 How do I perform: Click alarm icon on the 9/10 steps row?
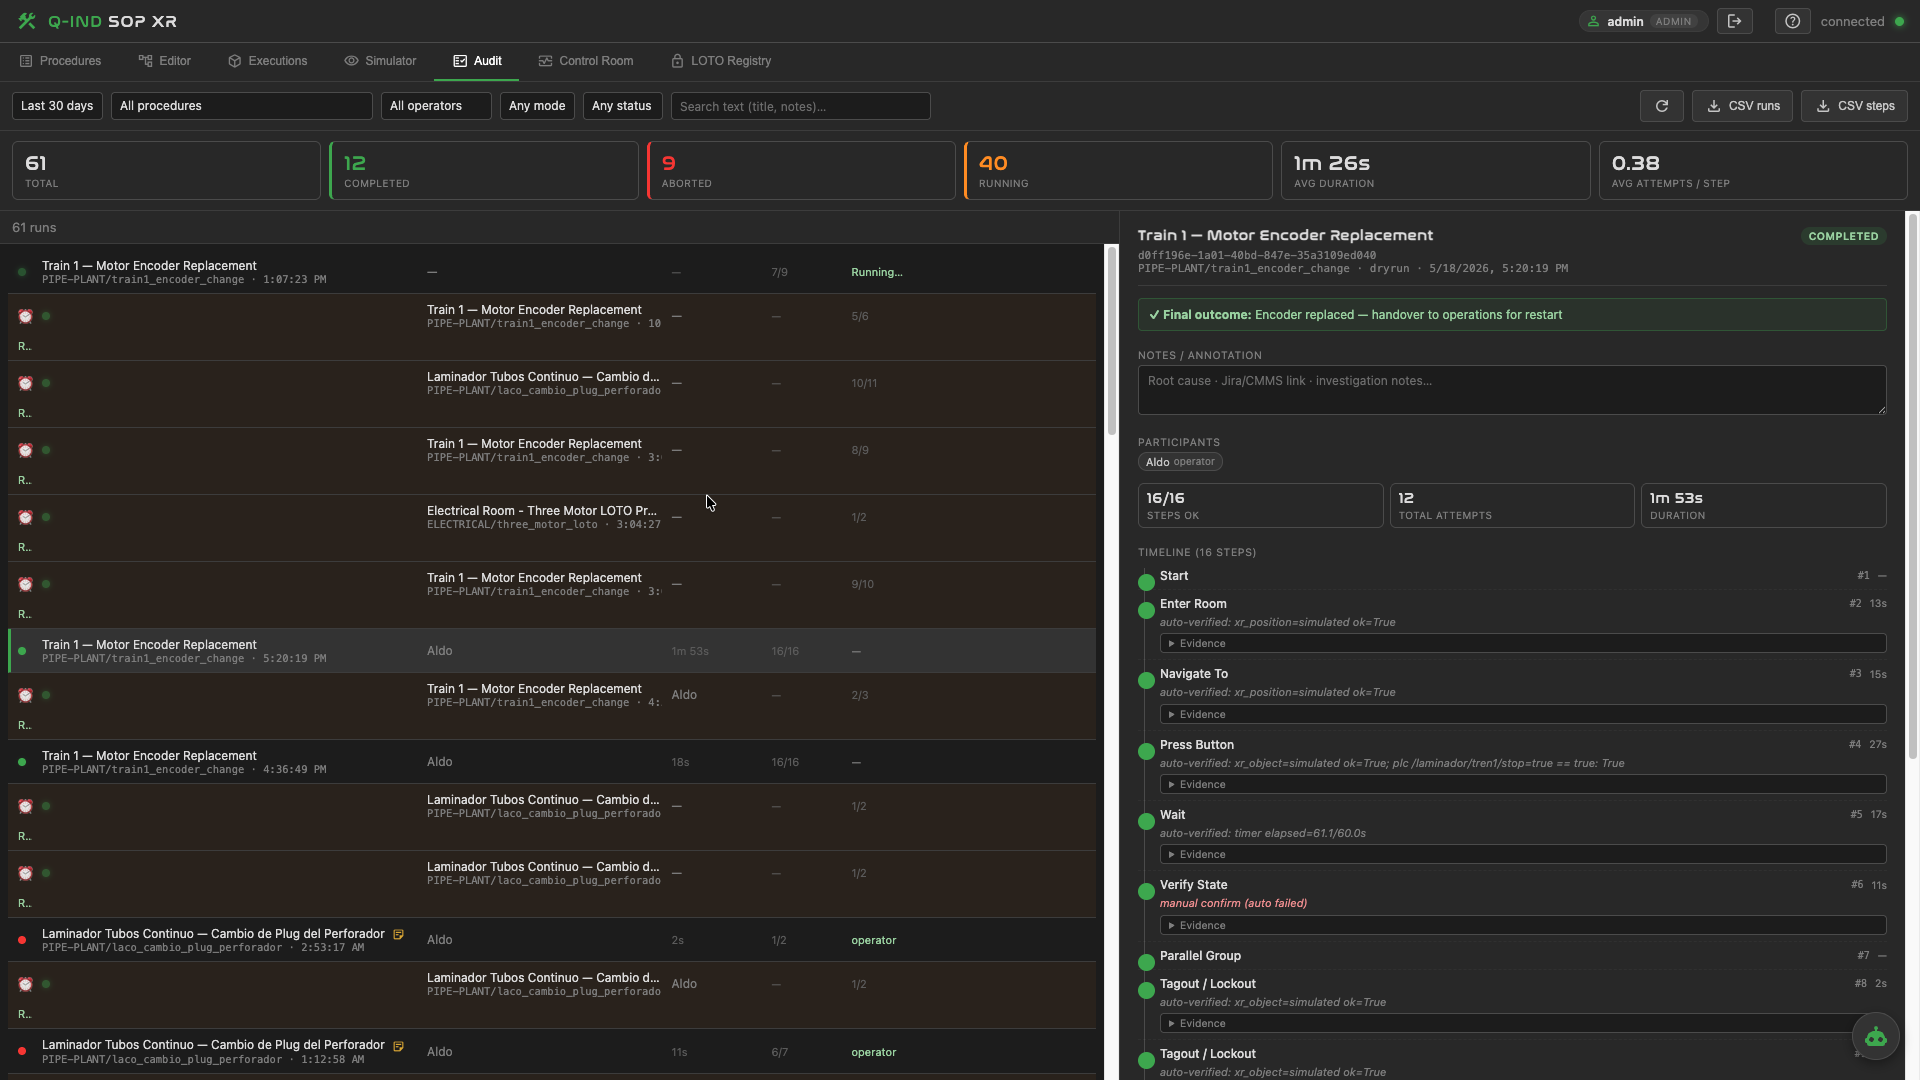(x=26, y=584)
